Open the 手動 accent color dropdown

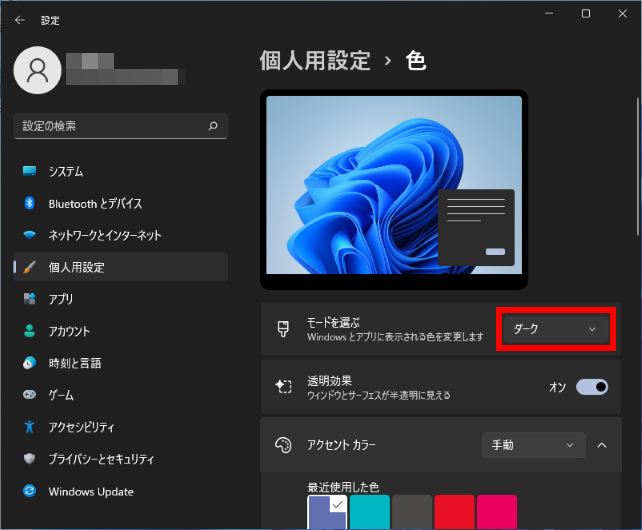533,445
